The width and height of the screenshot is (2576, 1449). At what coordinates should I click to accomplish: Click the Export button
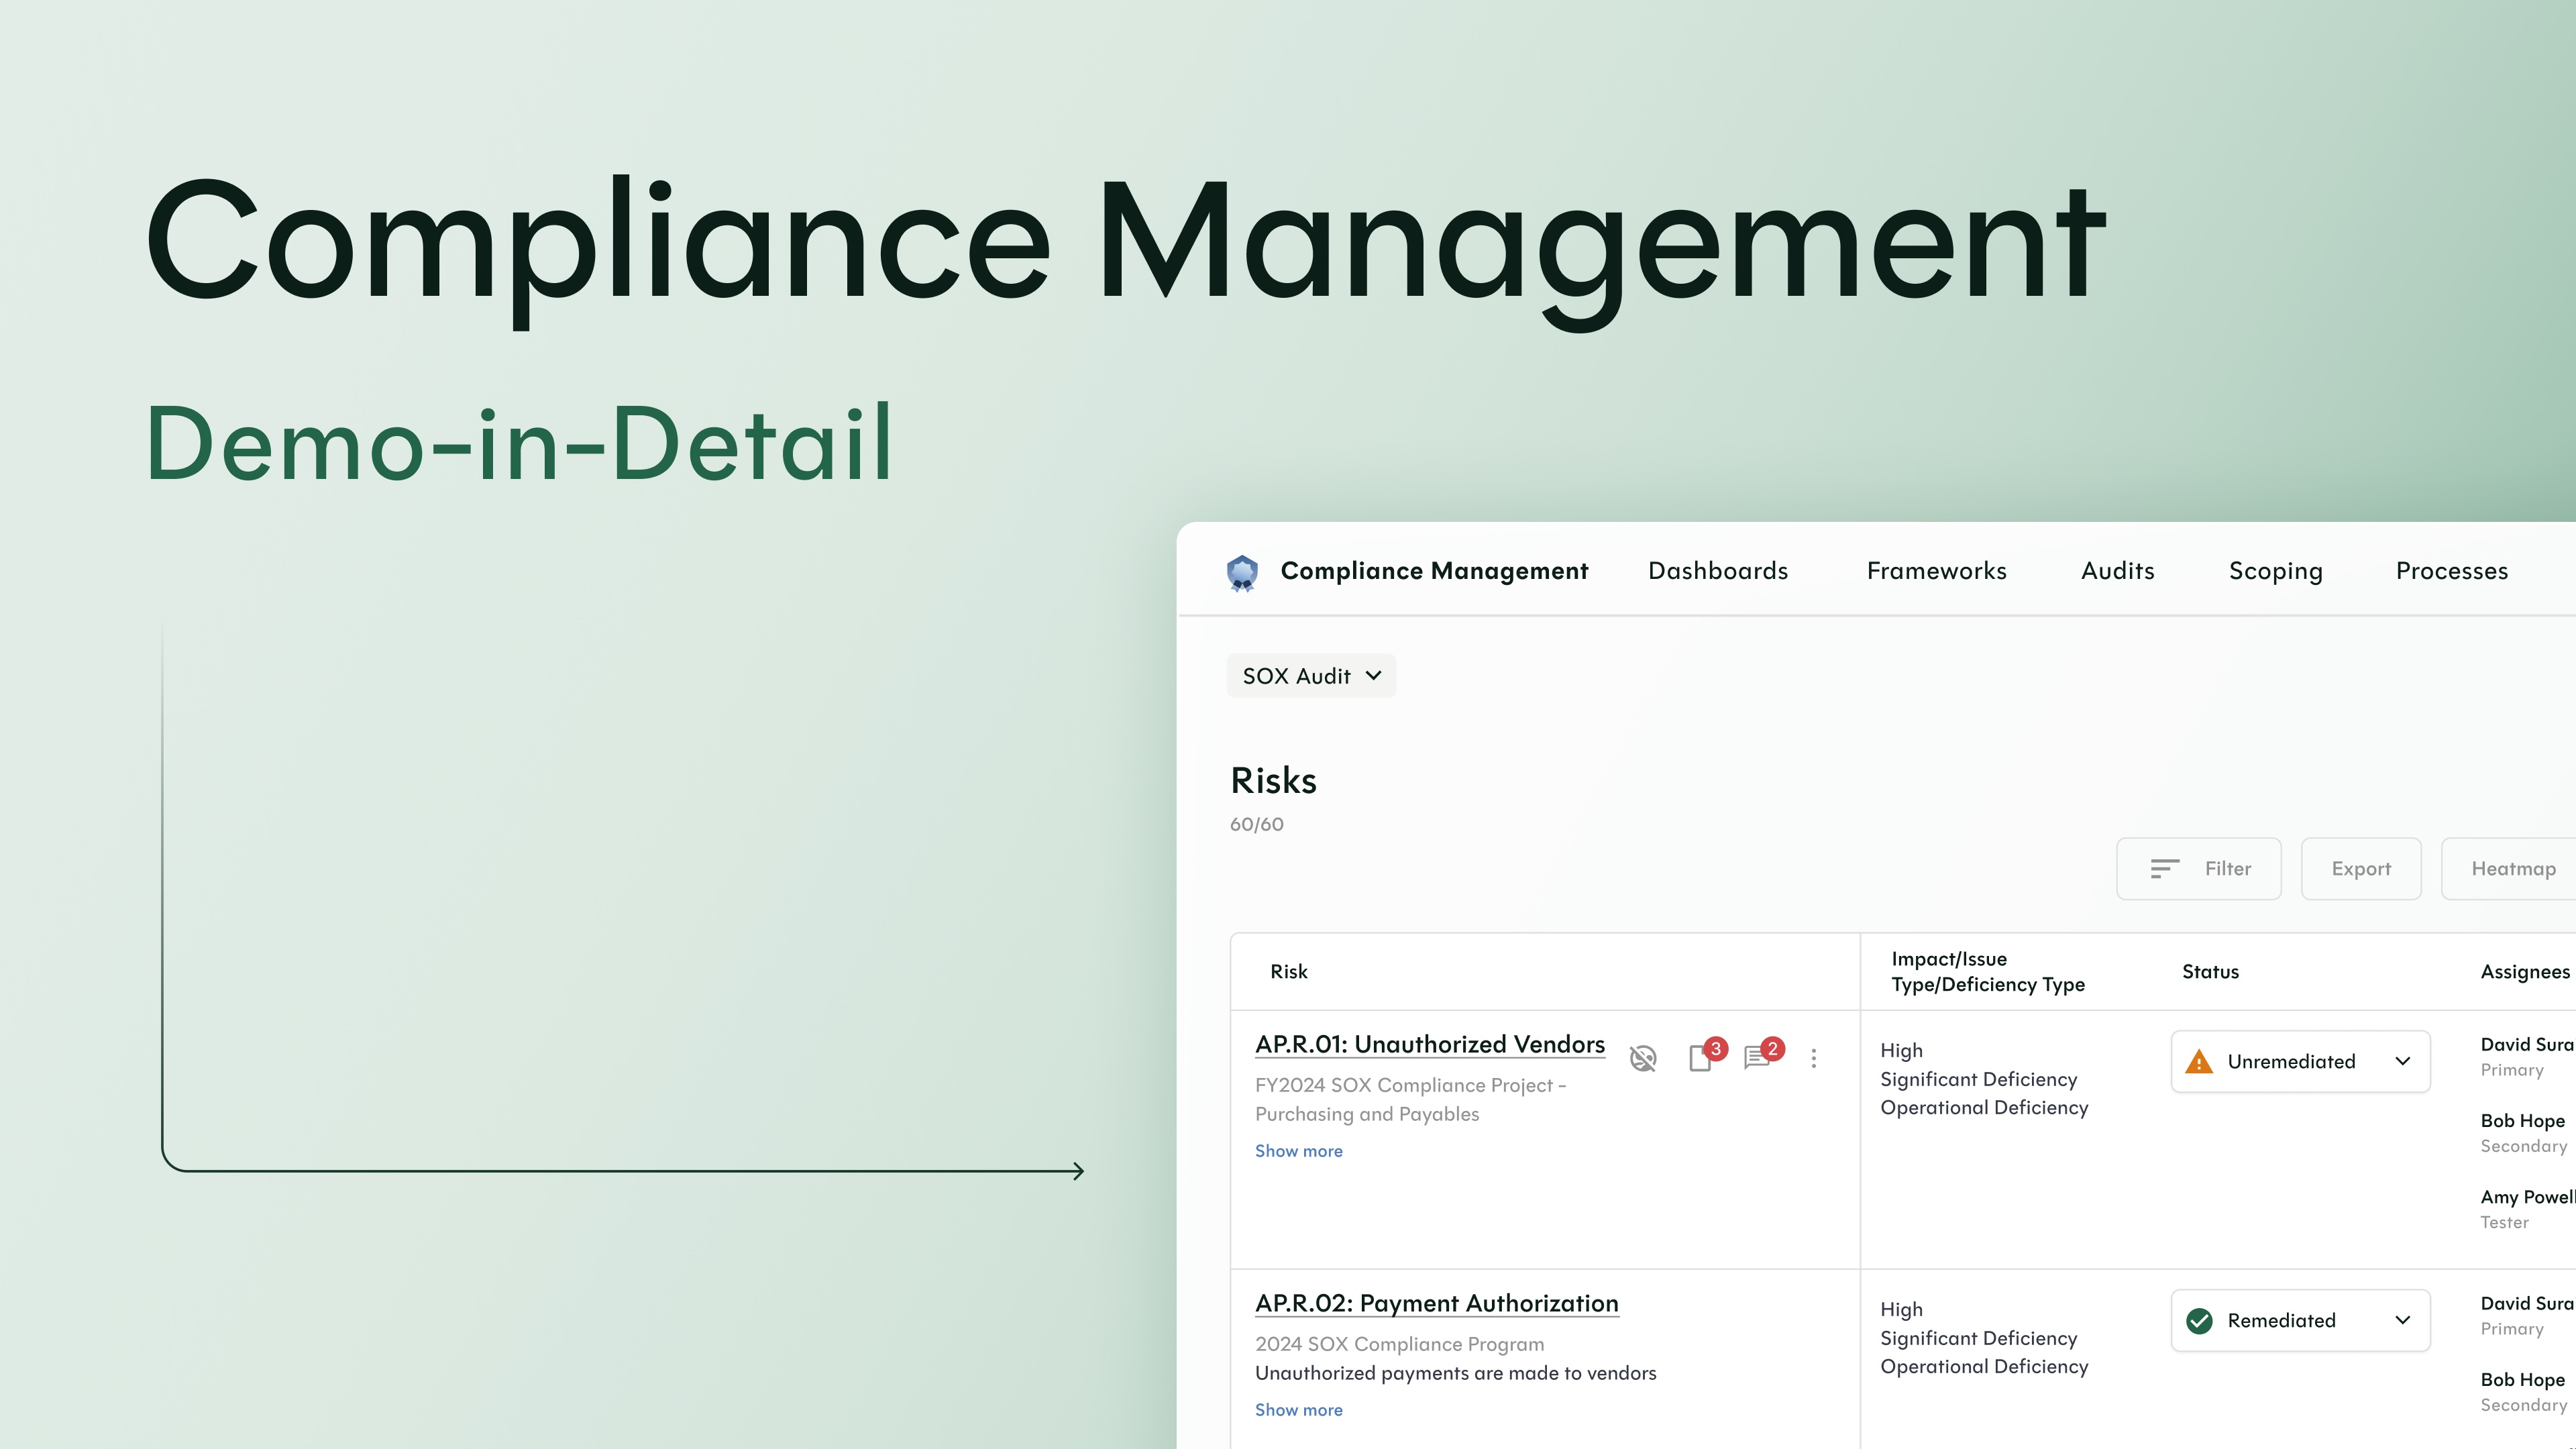pos(2361,869)
